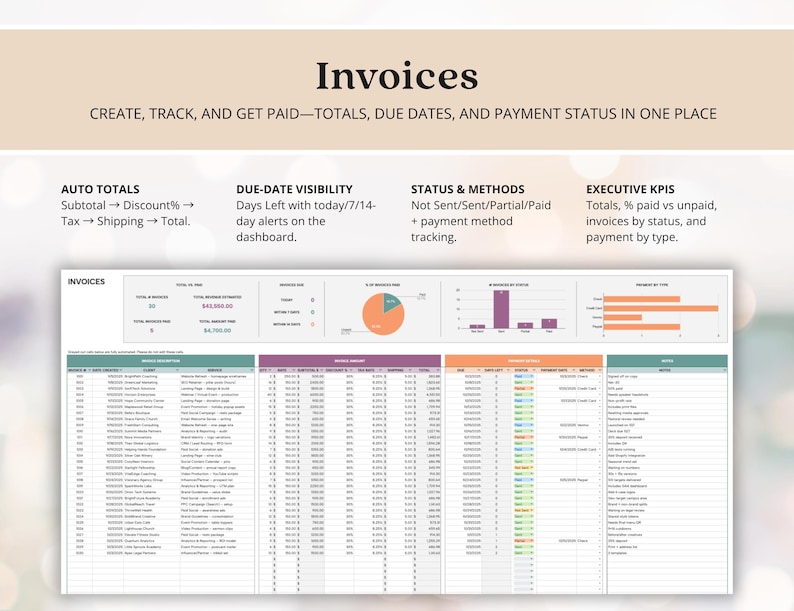
Task: Select the total # invoices value 30
Action: (x=152, y=306)
